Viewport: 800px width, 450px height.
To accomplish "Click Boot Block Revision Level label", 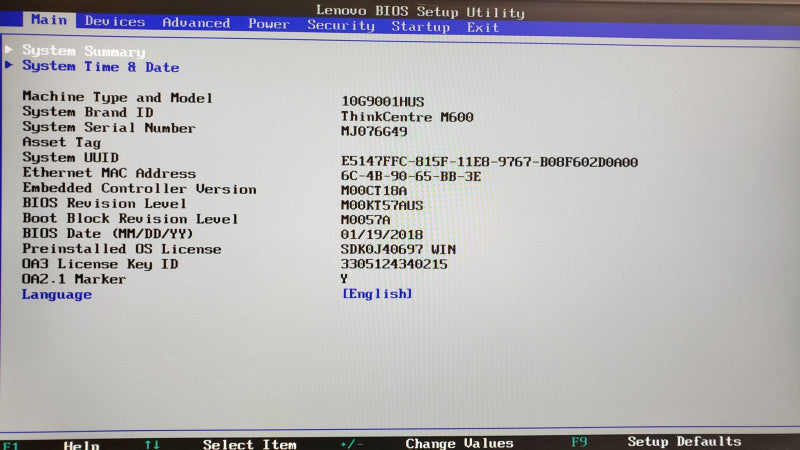I will click(x=130, y=218).
